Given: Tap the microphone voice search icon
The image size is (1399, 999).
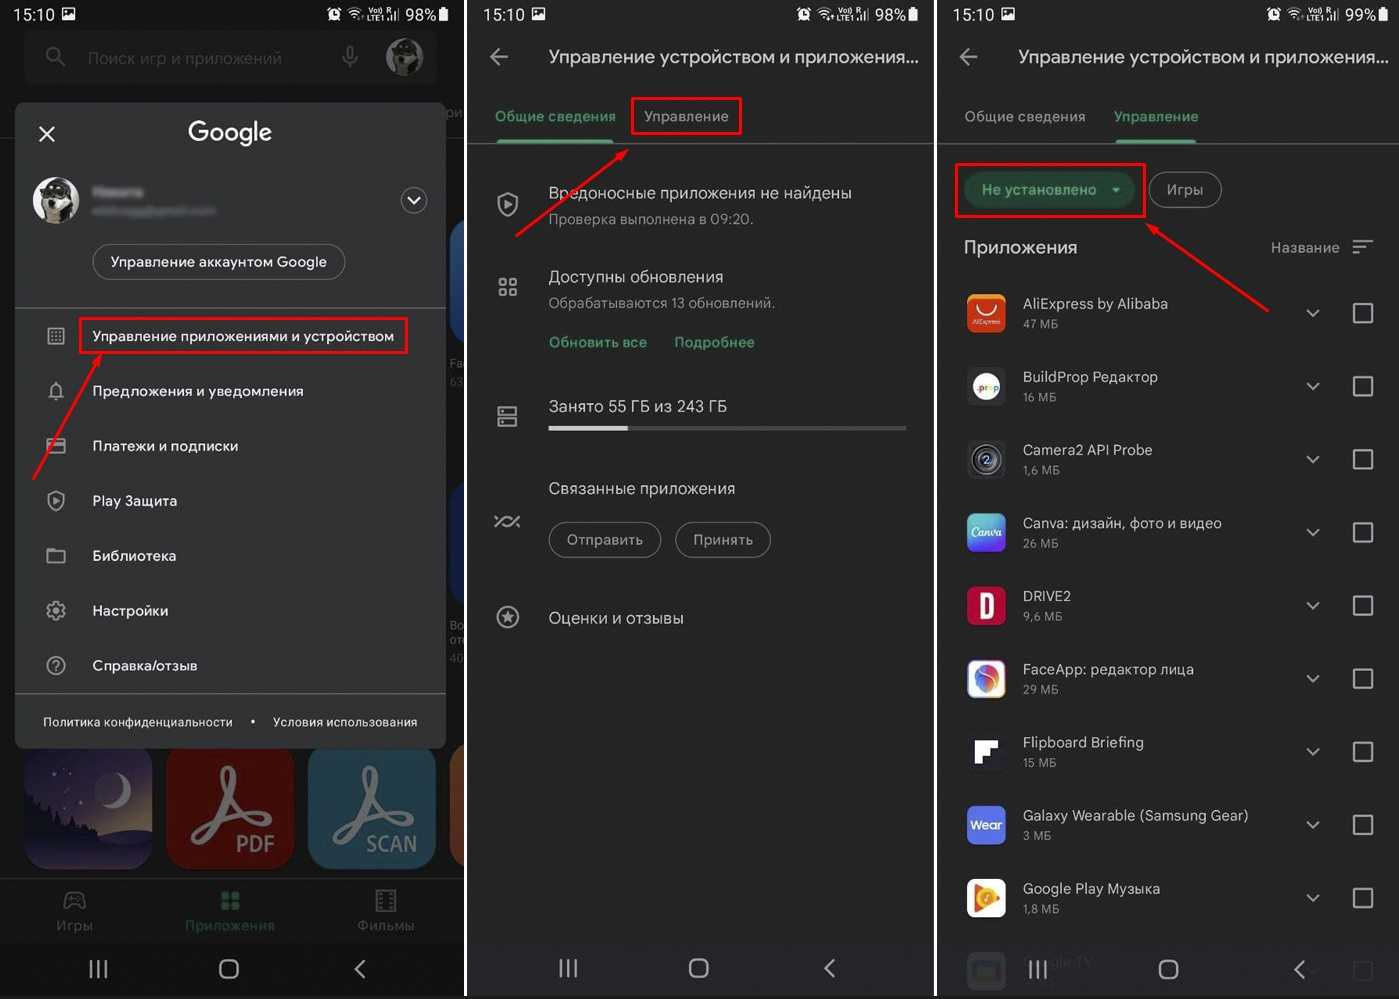Looking at the screenshot, I should pos(350,57).
